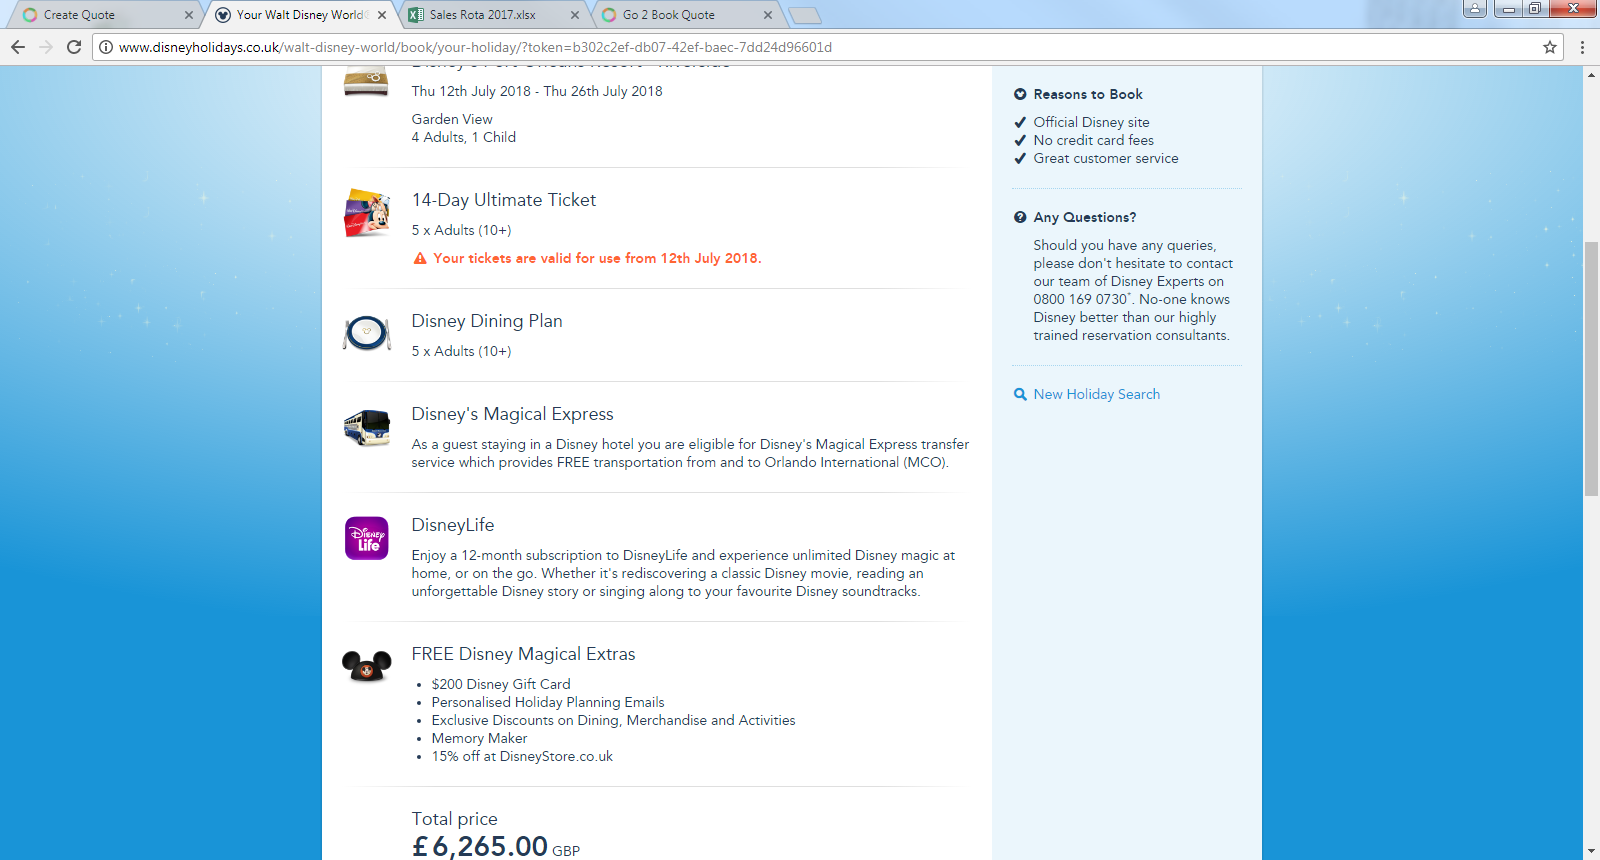The width and height of the screenshot is (1600, 860).
Task: Close the Sales Rota 2017.xlsx tab
Action: point(575,15)
